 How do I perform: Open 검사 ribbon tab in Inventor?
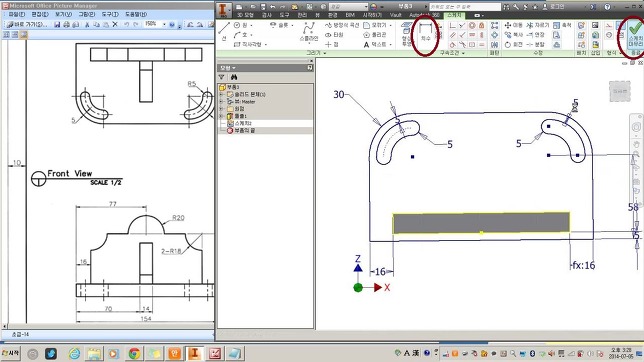tap(267, 15)
